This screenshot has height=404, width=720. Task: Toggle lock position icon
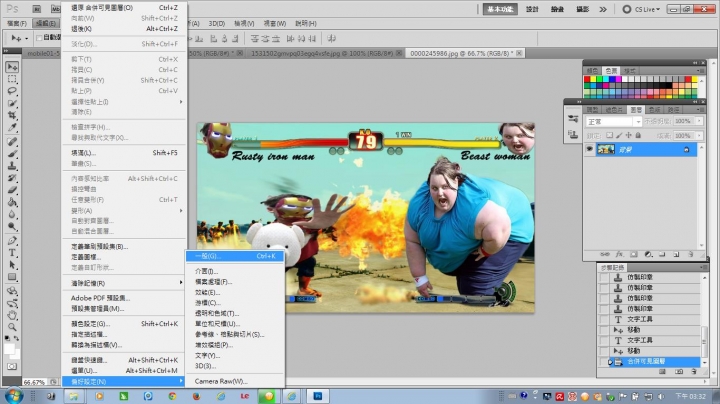click(629, 135)
